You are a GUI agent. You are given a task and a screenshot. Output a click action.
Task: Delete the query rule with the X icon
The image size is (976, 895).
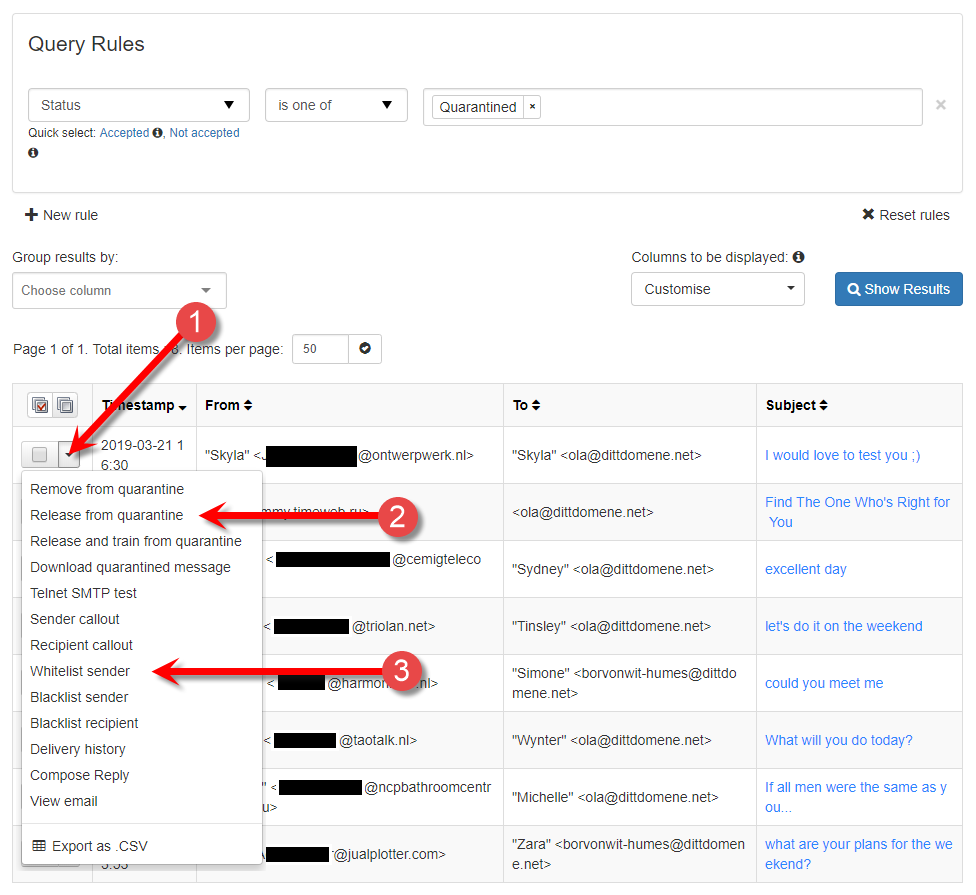941,105
